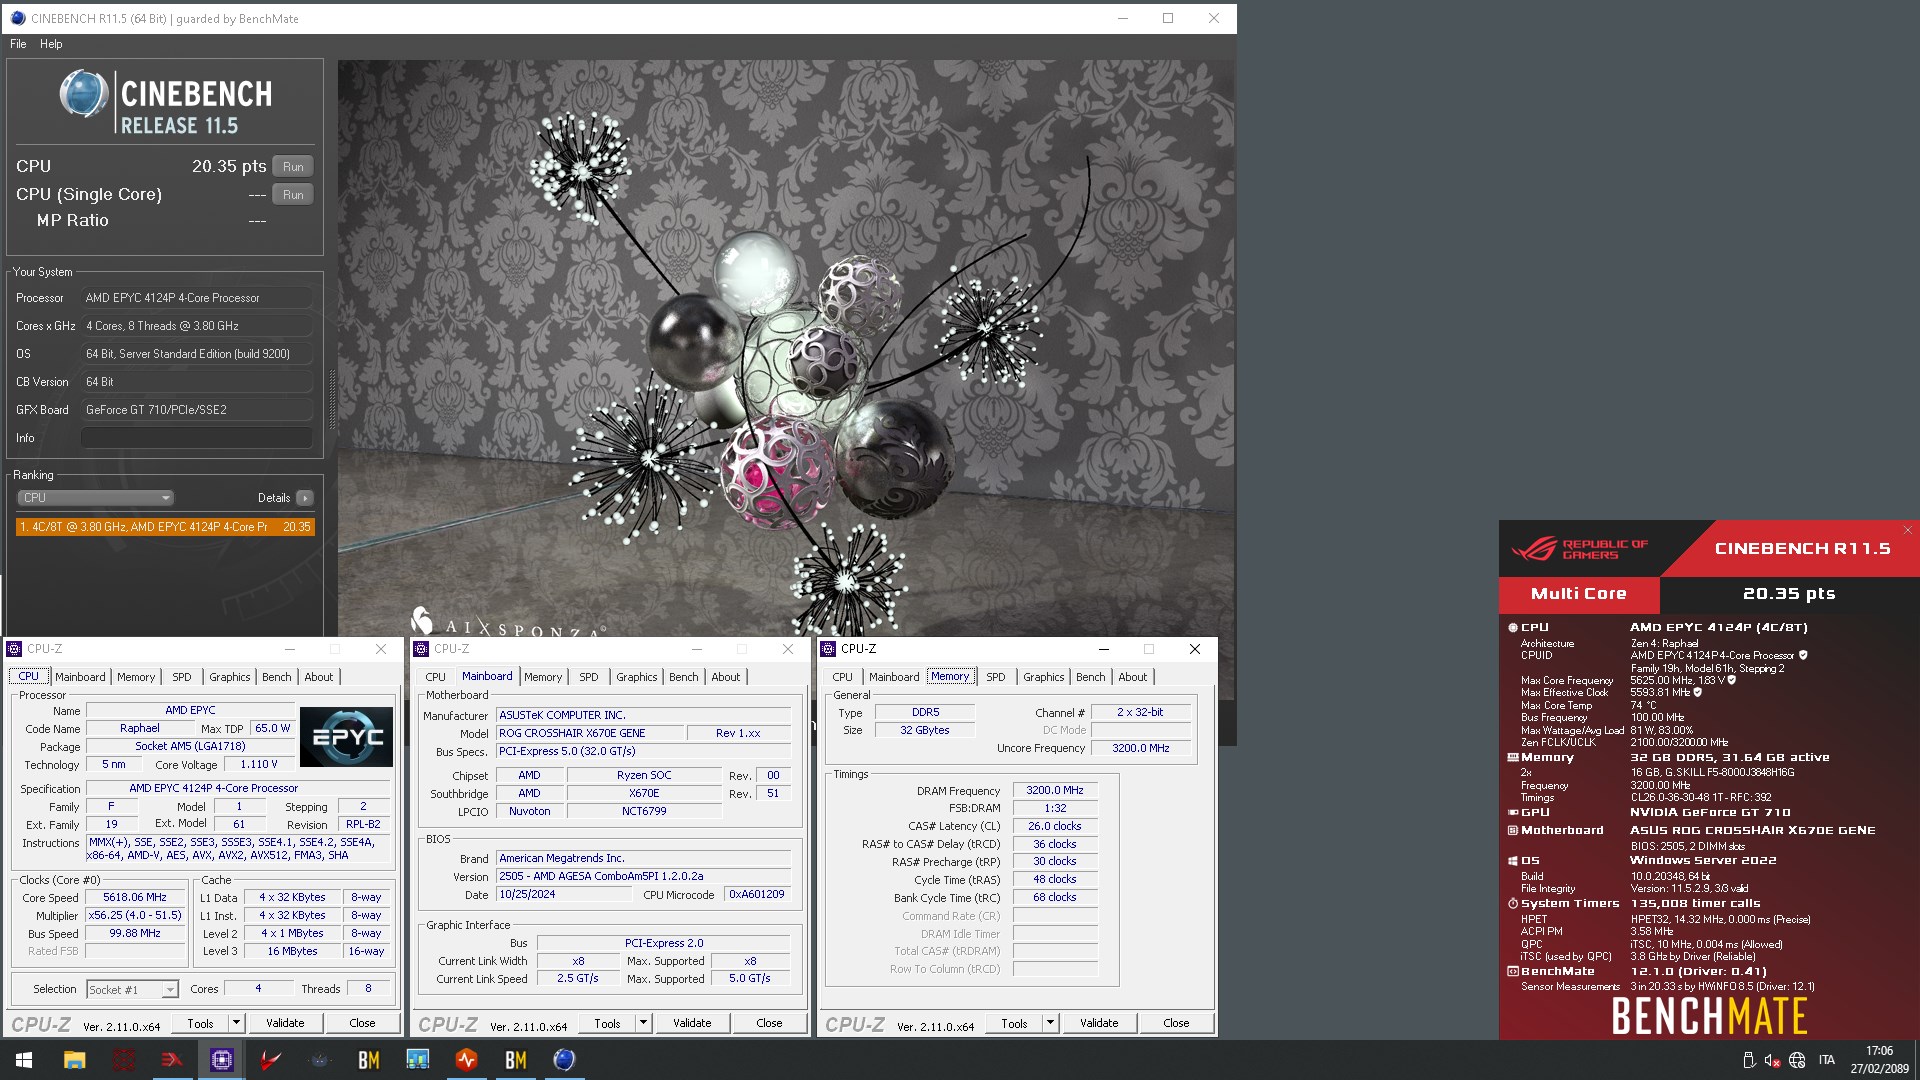Click the CAS# Latency 26.0 clocks value
The image size is (1920, 1080).
(1055, 826)
